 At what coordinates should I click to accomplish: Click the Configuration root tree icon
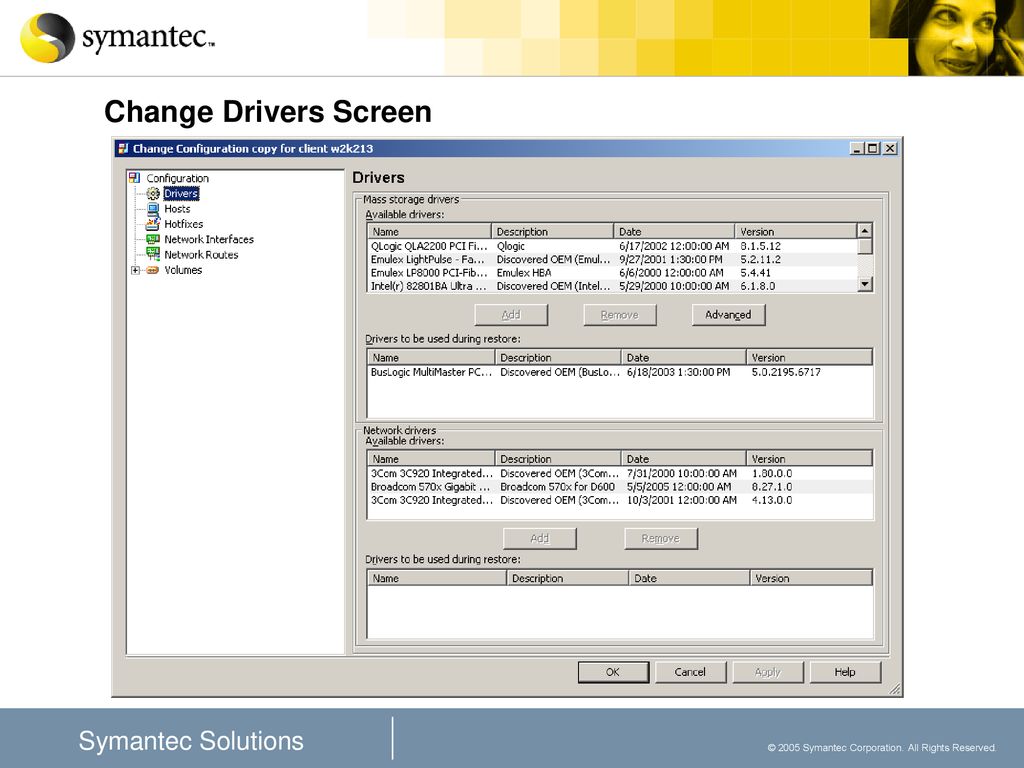click(135, 178)
